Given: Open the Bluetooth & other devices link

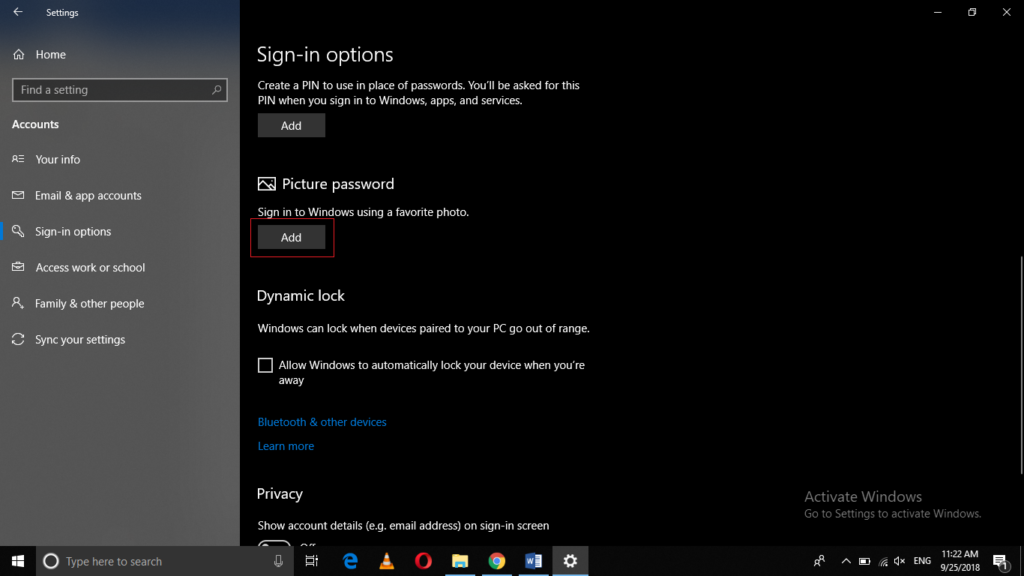Looking at the screenshot, I should tap(322, 421).
